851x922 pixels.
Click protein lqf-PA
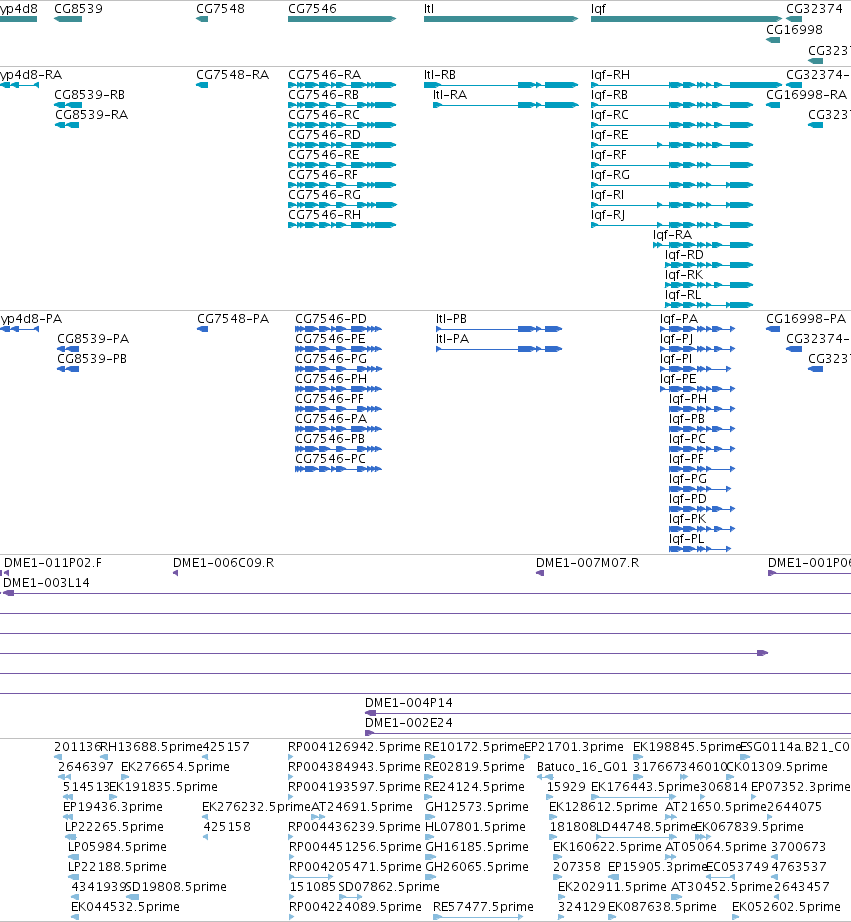coord(679,319)
